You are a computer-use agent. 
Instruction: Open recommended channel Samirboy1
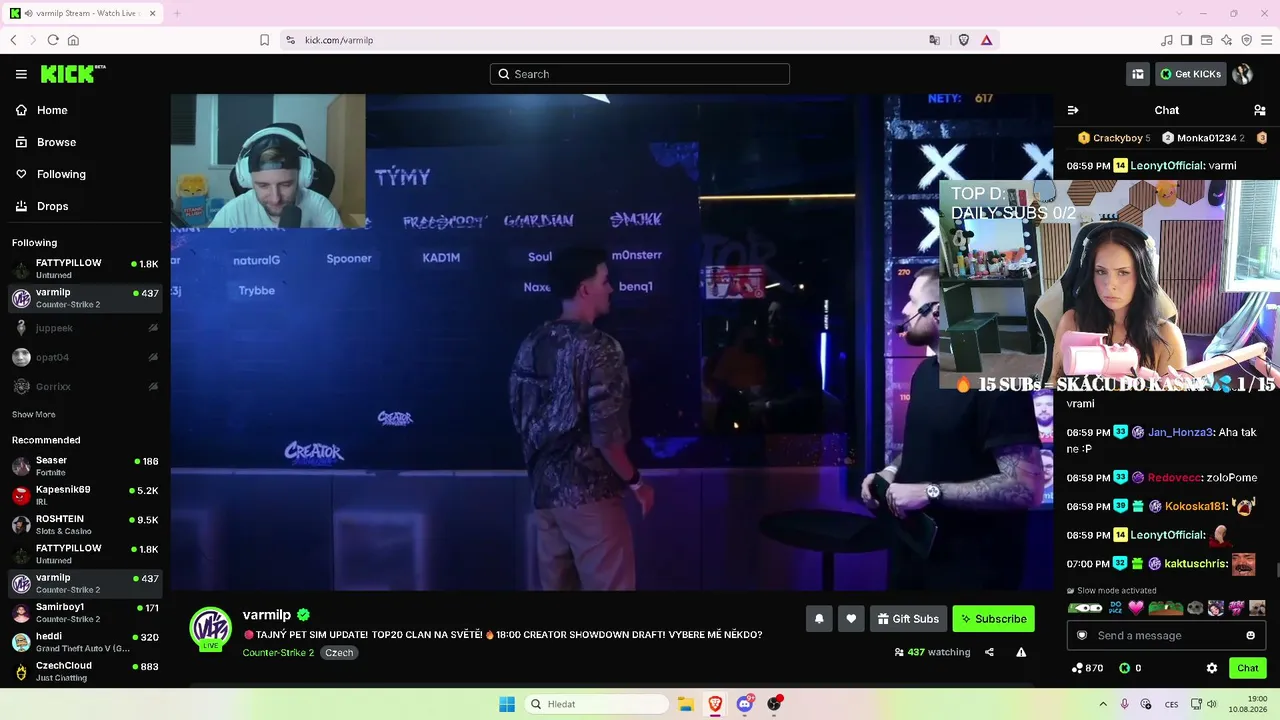(85, 612)
